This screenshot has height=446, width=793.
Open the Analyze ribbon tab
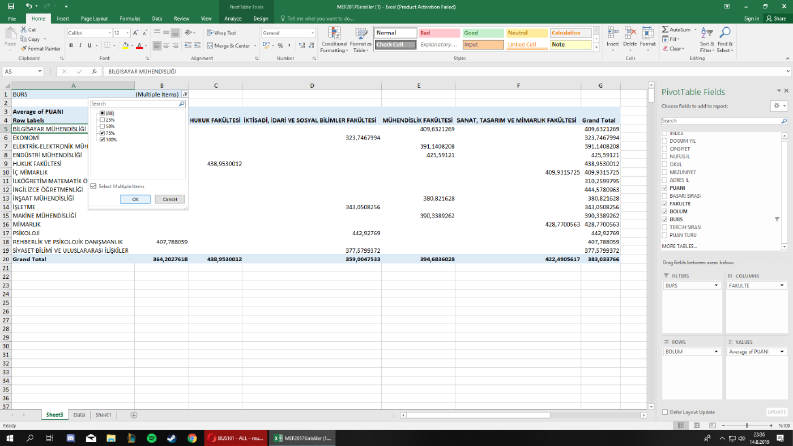233,19
